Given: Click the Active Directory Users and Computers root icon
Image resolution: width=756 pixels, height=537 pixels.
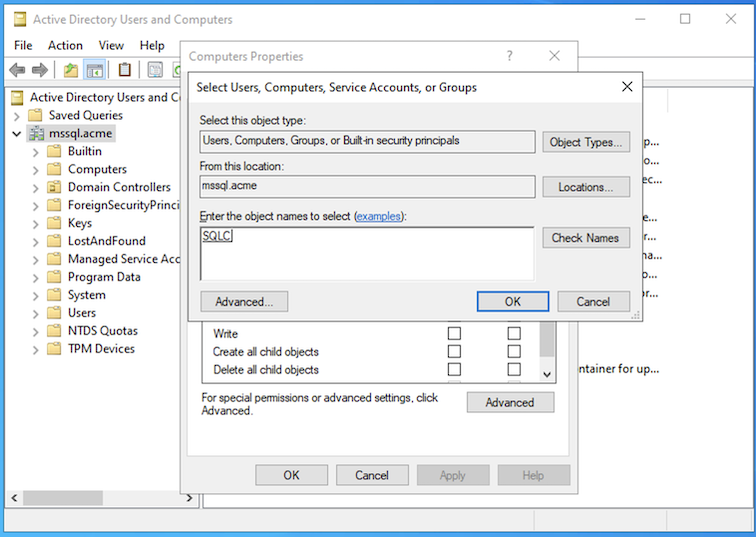Looking at the screenshot, I should coord(17,98).
